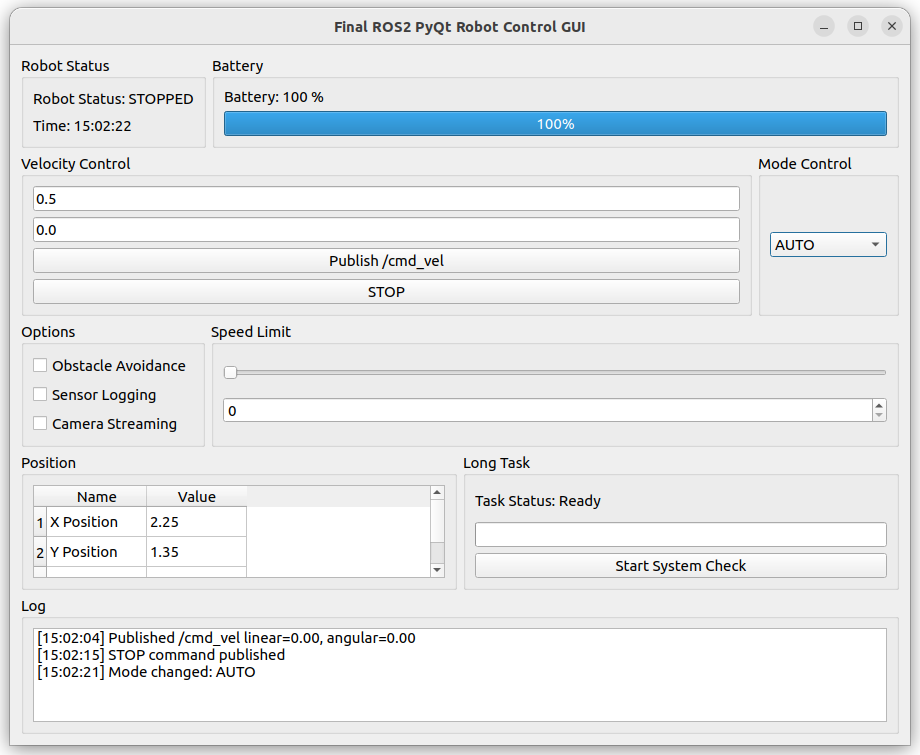Select the X Position cell
The height and width of the screenshot is (755, 920).
[x=97, y=522]
